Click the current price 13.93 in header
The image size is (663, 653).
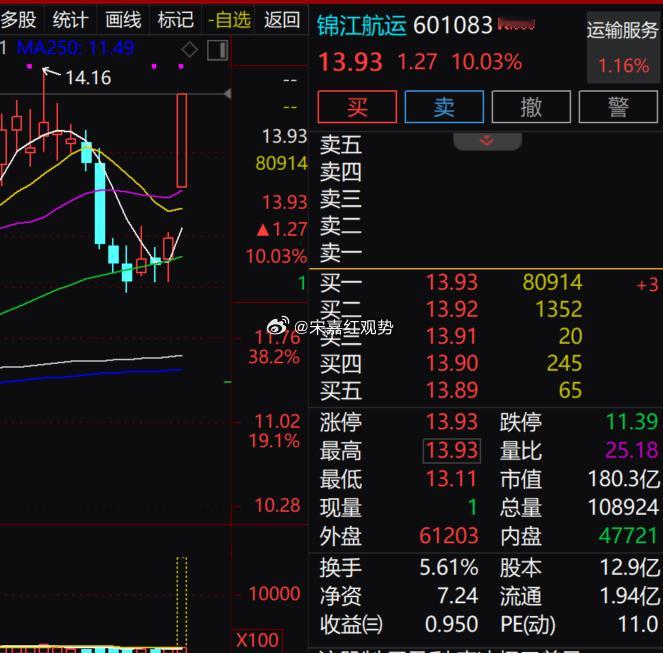(x=351, y=62)
